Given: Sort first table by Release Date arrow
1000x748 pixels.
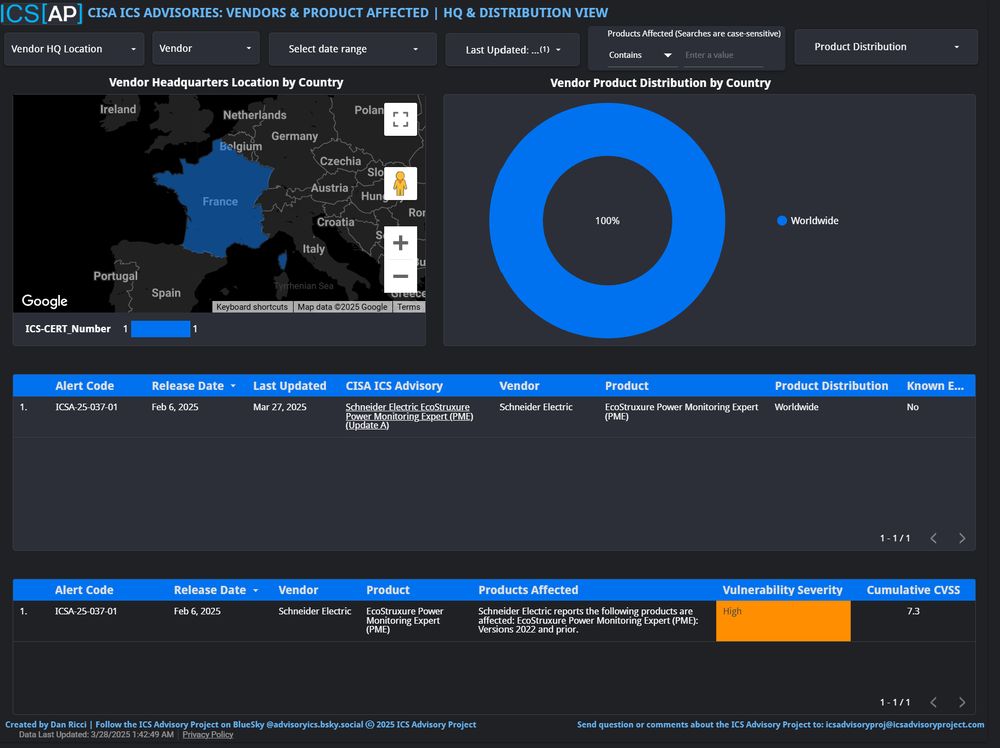Looking at the screenshot, I should coord(233,386).
